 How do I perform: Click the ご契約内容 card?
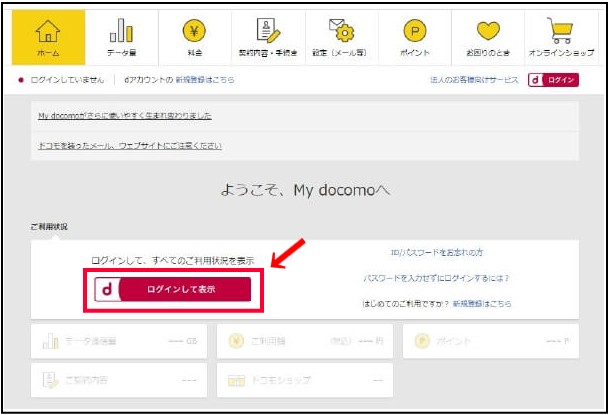click(119, 380)
